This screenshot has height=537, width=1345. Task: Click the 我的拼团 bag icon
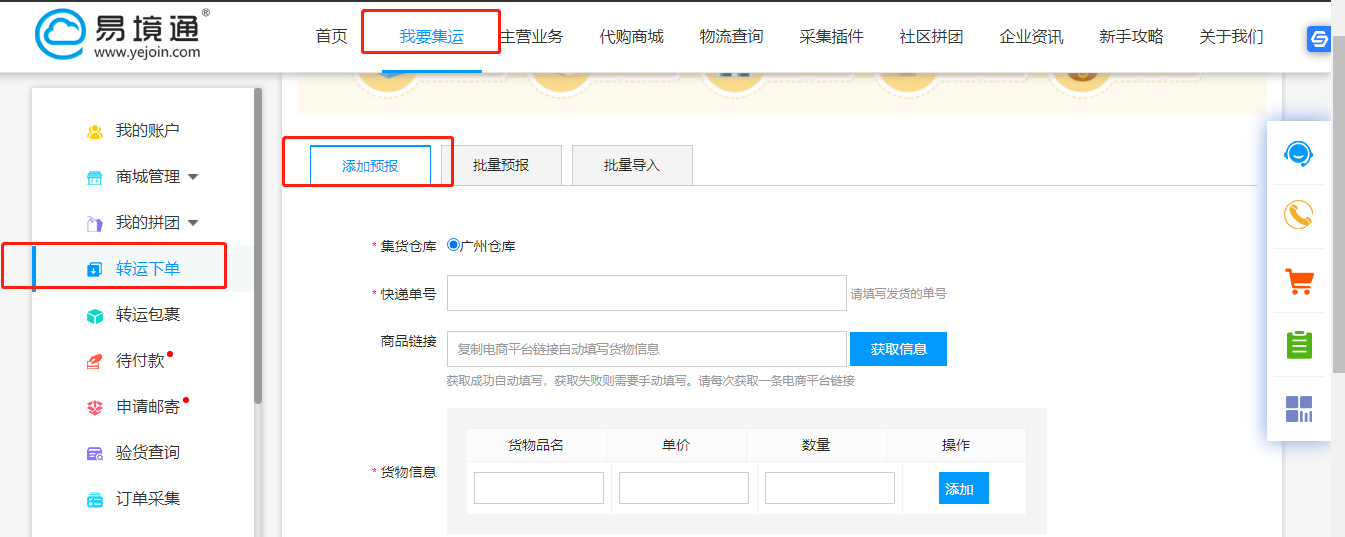pyautogui.click(x=95, y=223)
